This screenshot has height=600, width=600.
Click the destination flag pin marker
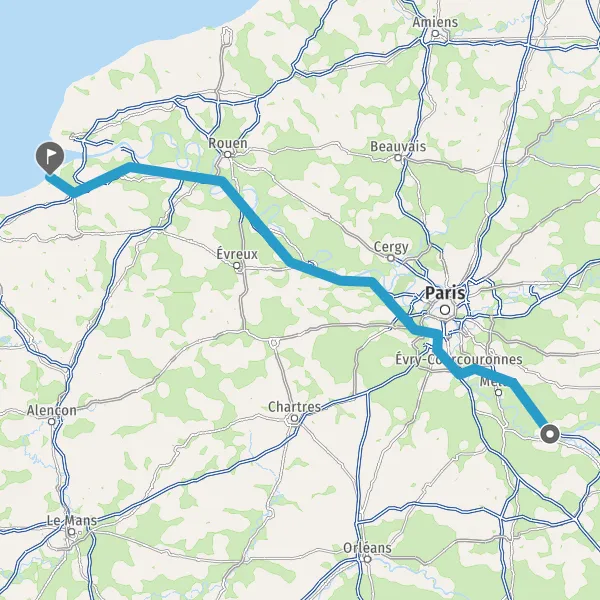(x=50, y=158)
